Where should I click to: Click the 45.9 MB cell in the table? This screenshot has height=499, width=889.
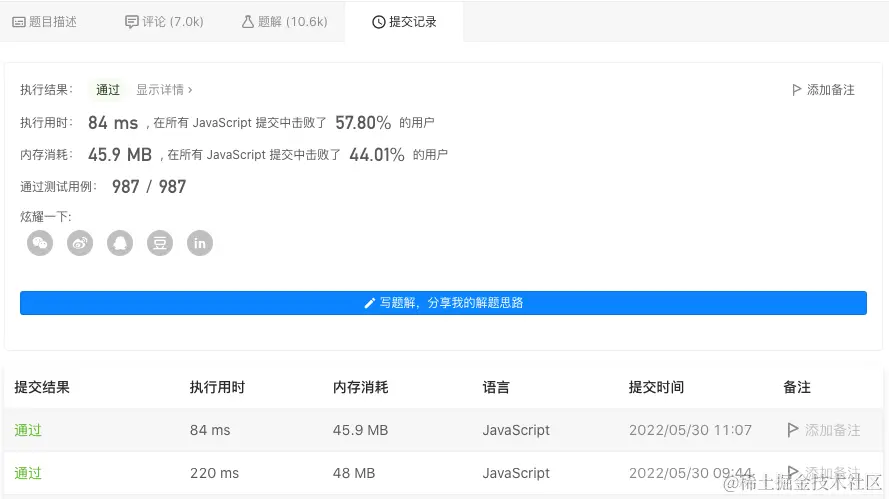(x=361, y=430)
